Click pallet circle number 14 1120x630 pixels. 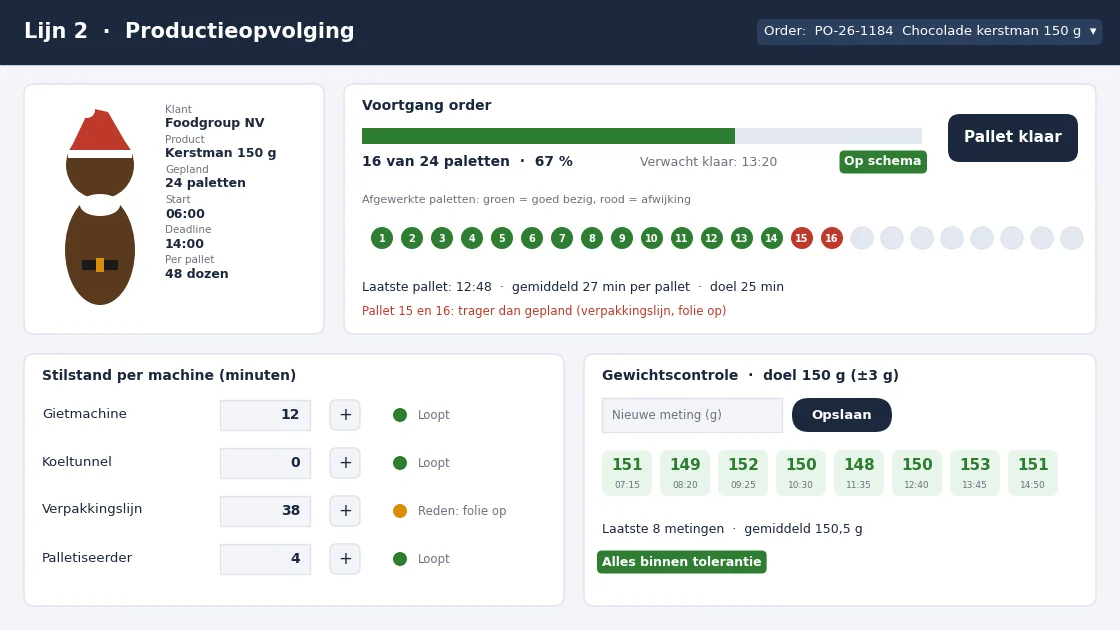[771, 239]
